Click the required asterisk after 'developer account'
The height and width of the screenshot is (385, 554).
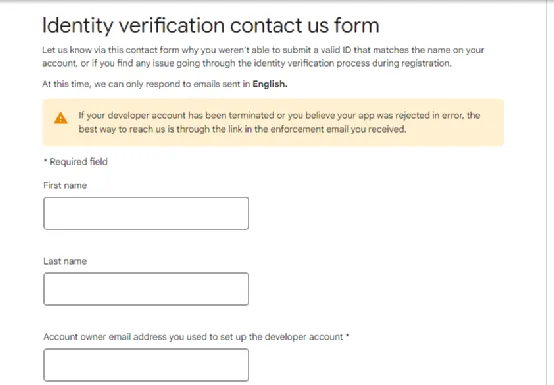pos(348,336)
